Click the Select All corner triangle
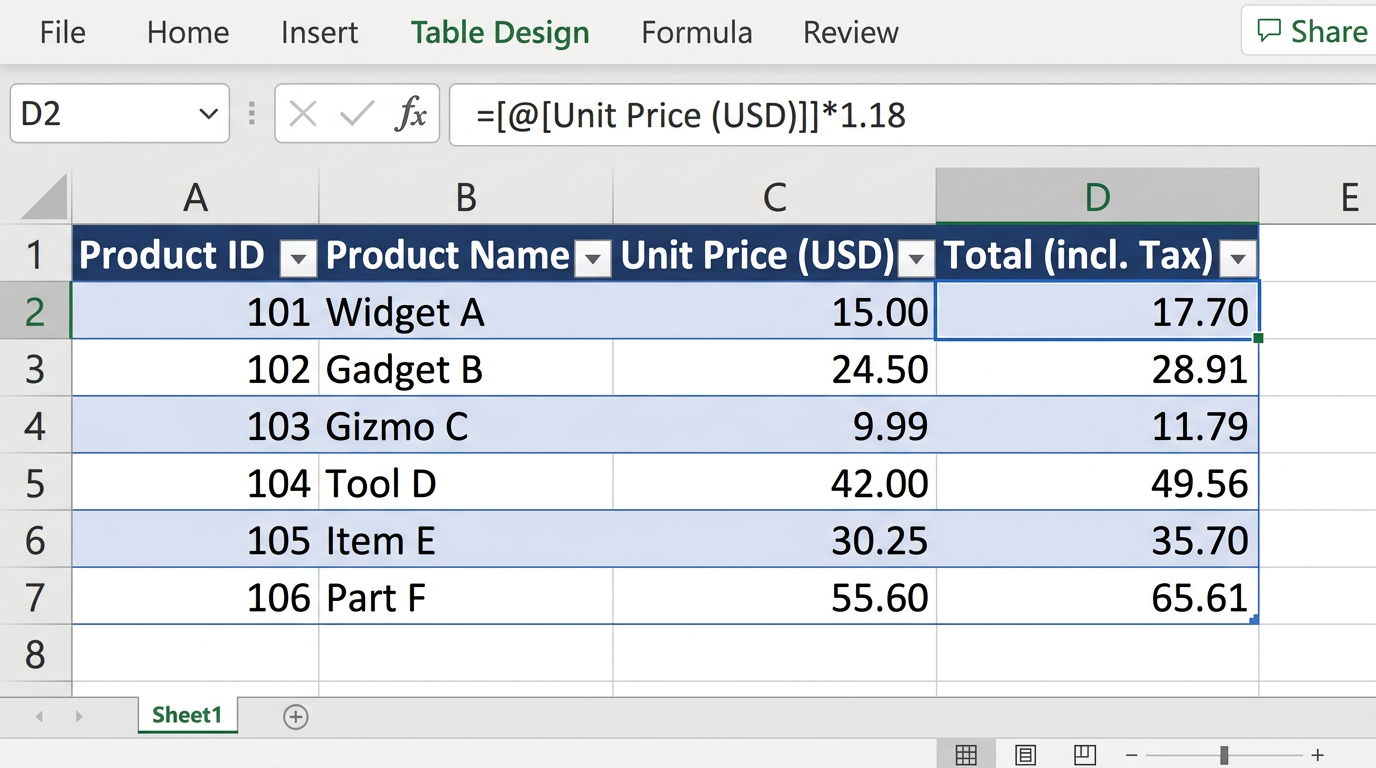This screenshot has height=768, width=1376. [46, 197]
